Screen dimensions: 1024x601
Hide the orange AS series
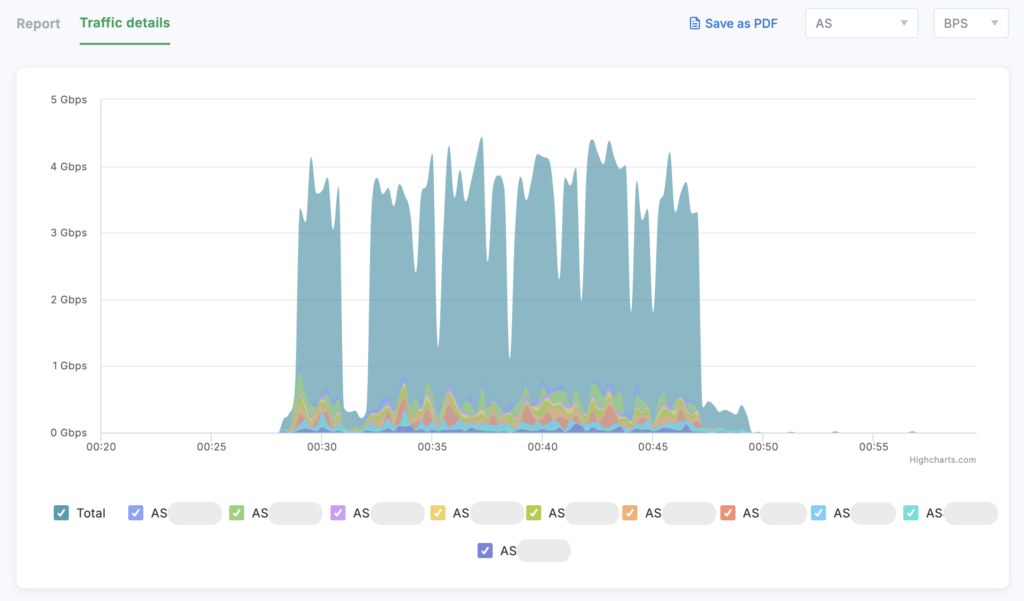630,513
